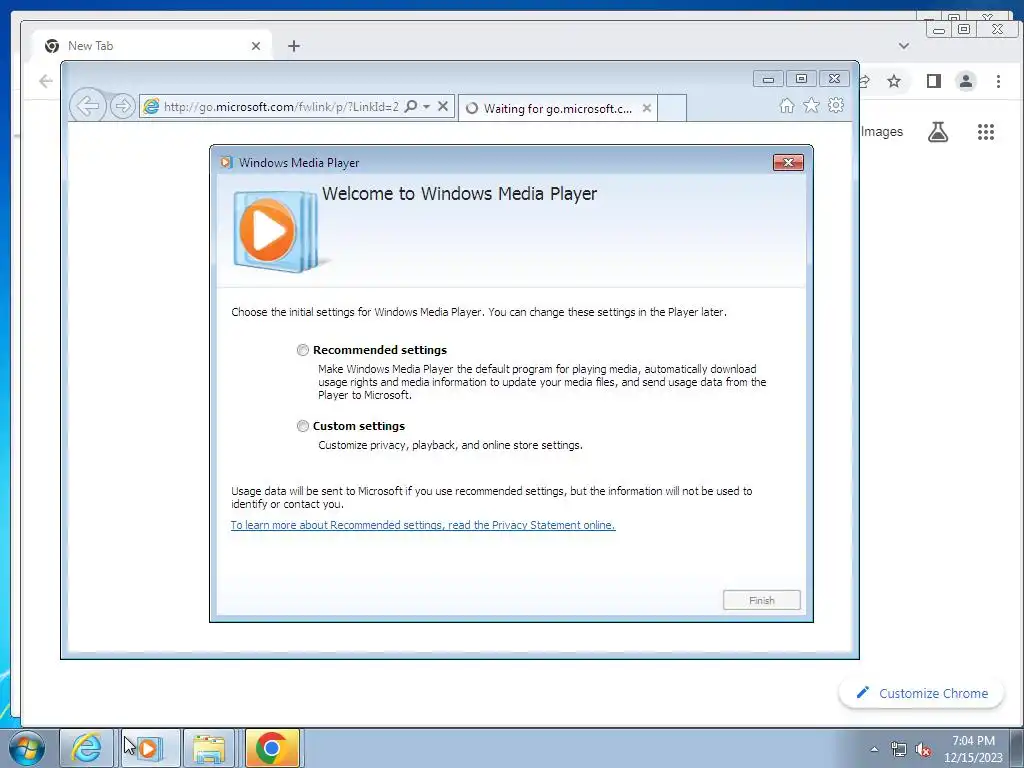The height and width of the screenshot is (768, 1024).
Task: Bookmark this page with Chrome star
Action: pyautogui.click(x=894, y=81)
